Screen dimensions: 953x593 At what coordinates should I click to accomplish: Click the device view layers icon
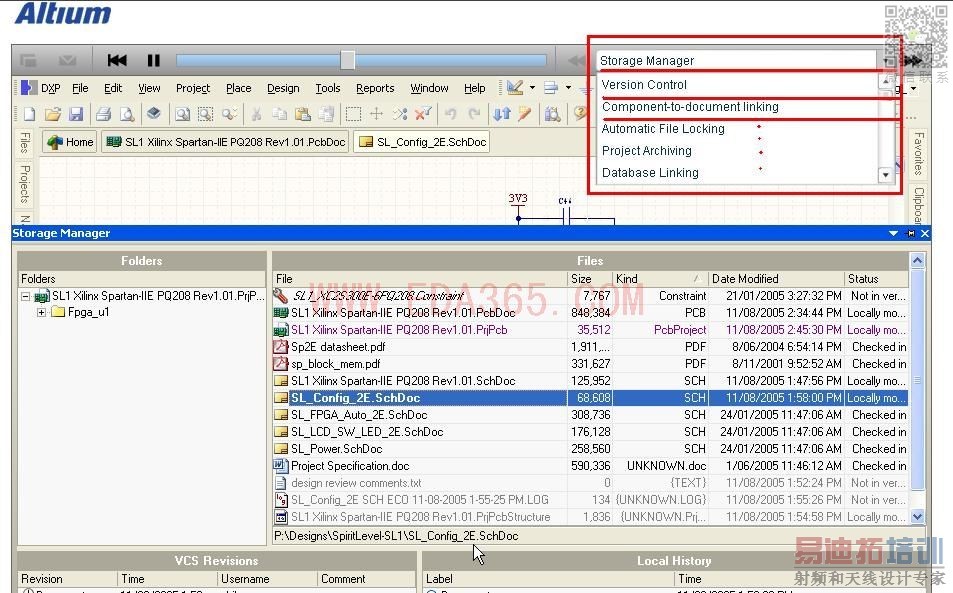[x=154, y=114]
